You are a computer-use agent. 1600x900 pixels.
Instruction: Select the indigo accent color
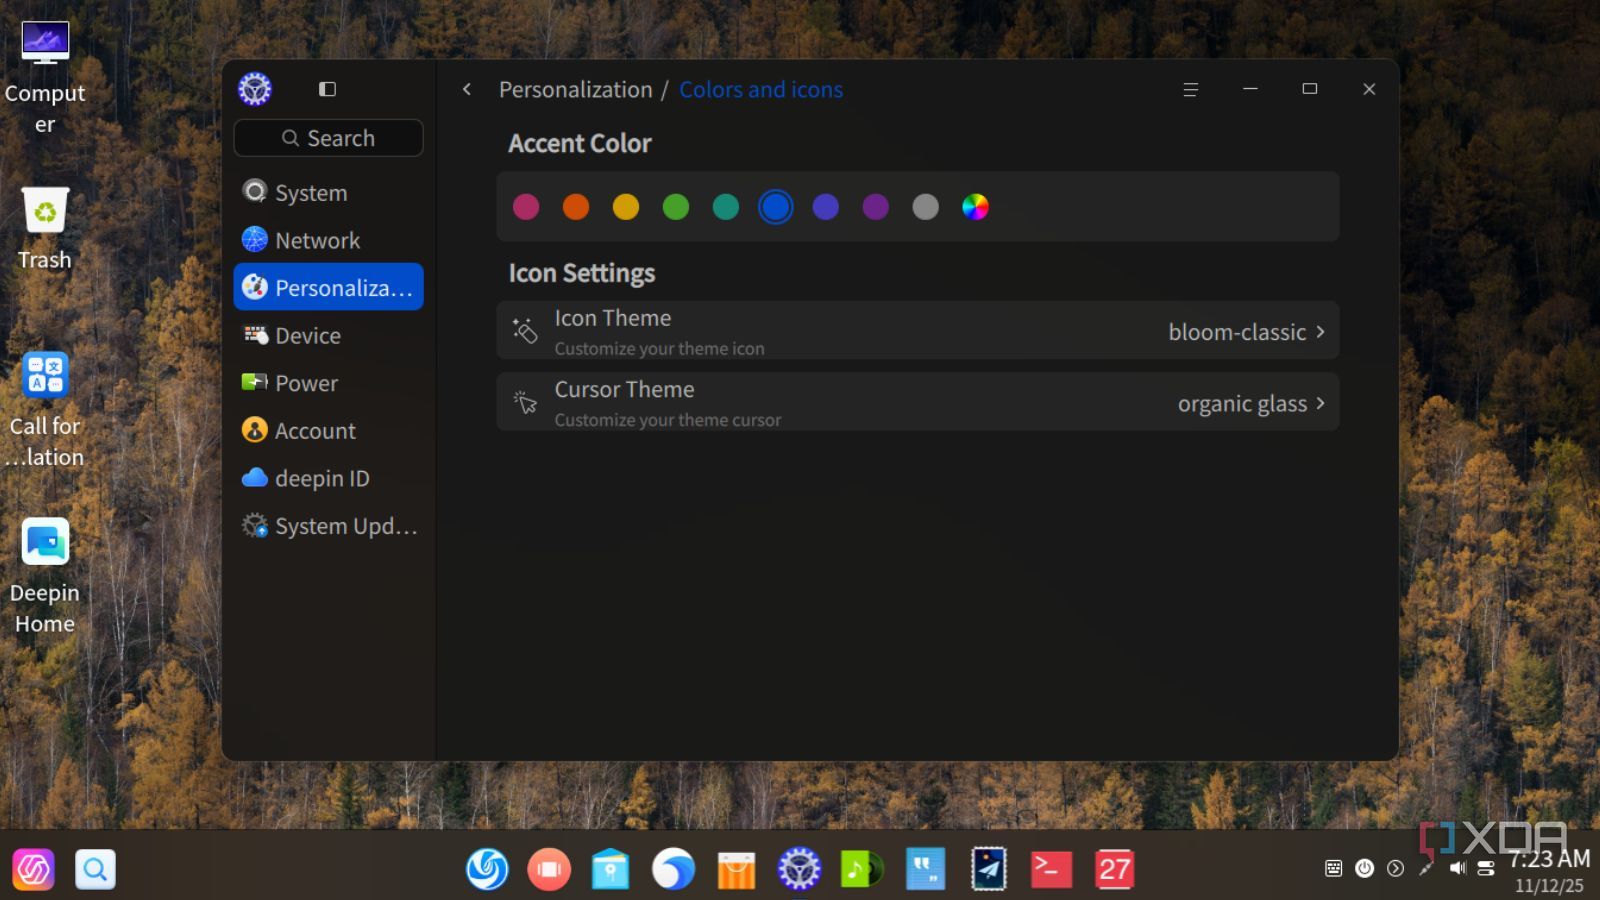826,207
